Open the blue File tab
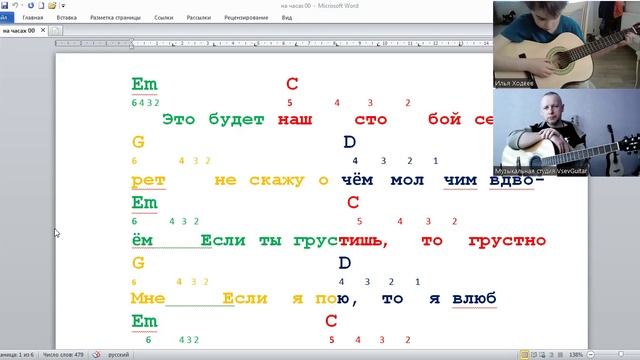 6,18
